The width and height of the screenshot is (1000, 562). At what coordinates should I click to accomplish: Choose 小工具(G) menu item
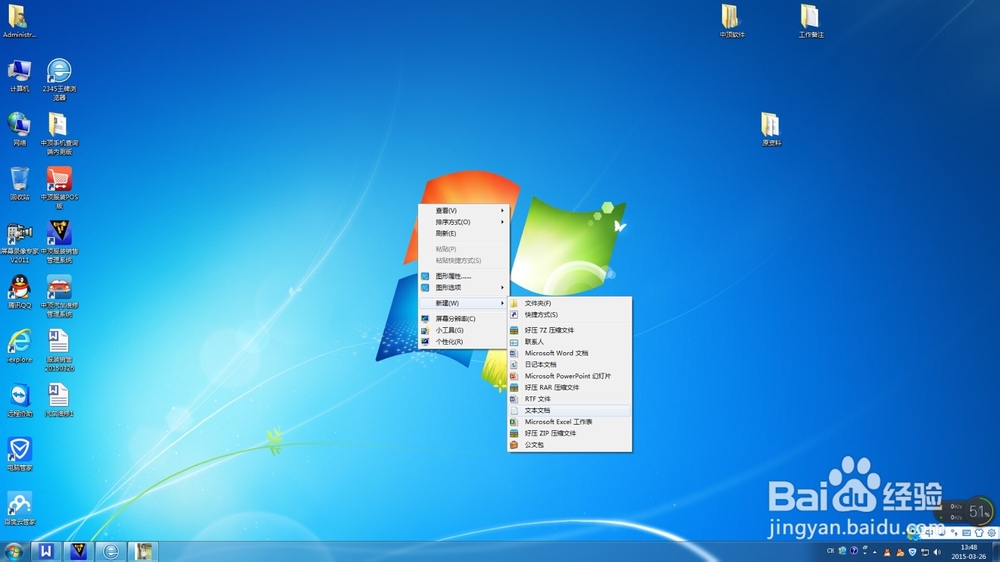click(x=464, y=330)
